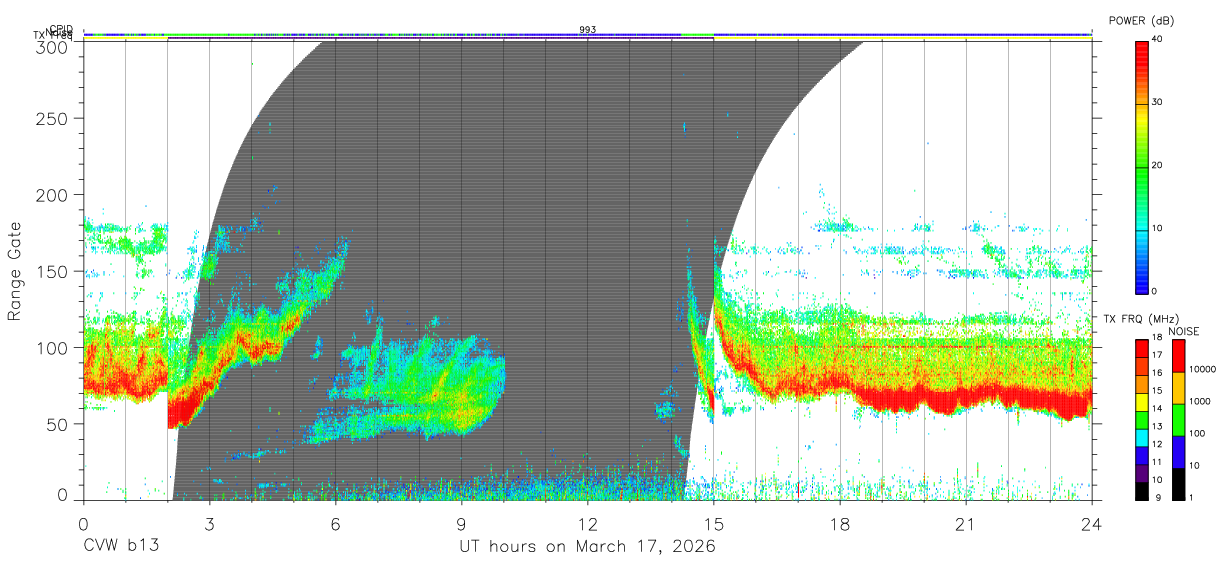Click the '1000' tick on NOISE scale
Image resolution: width=1228 pixels, height=567 pixels.
coord(1199,403)
